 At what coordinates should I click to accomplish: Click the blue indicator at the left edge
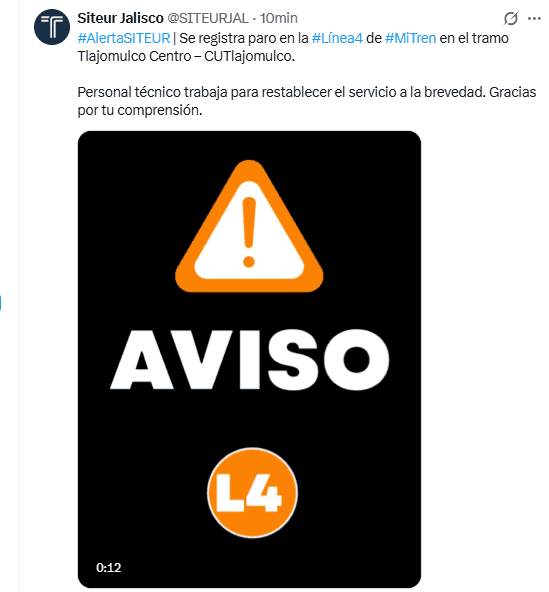point(0,303)
